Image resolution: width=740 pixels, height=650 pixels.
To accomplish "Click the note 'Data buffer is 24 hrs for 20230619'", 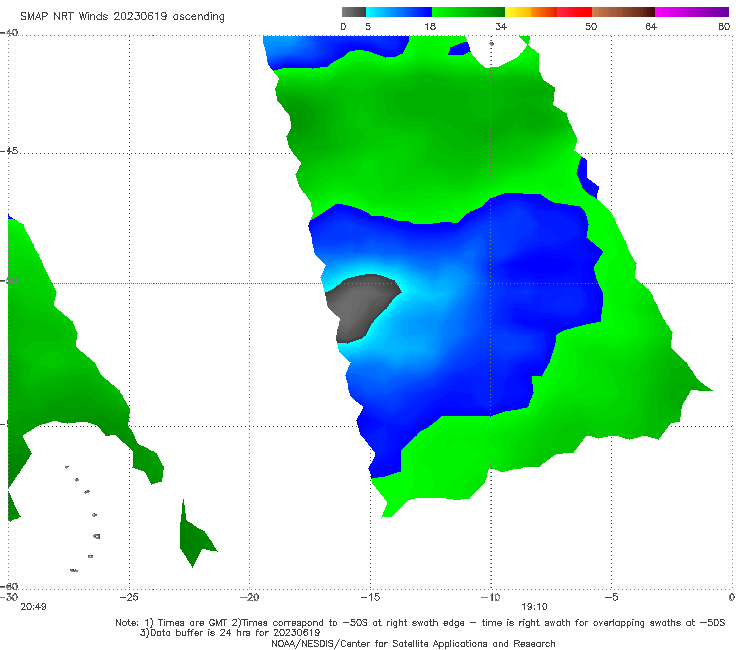I will tap(230, 633).
